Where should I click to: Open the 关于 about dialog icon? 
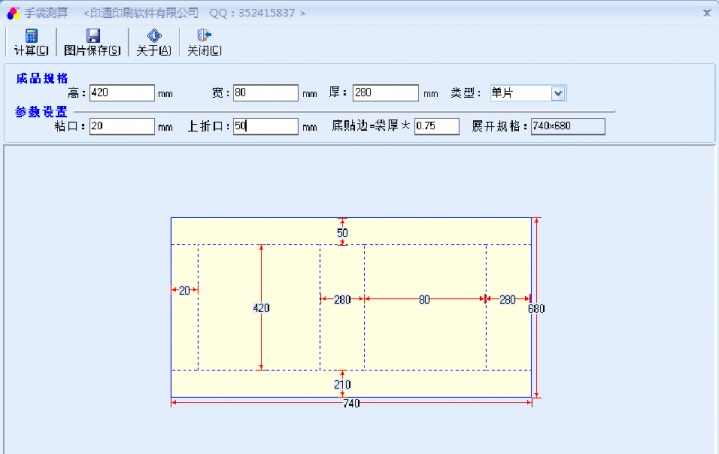(x=154, y=36)
